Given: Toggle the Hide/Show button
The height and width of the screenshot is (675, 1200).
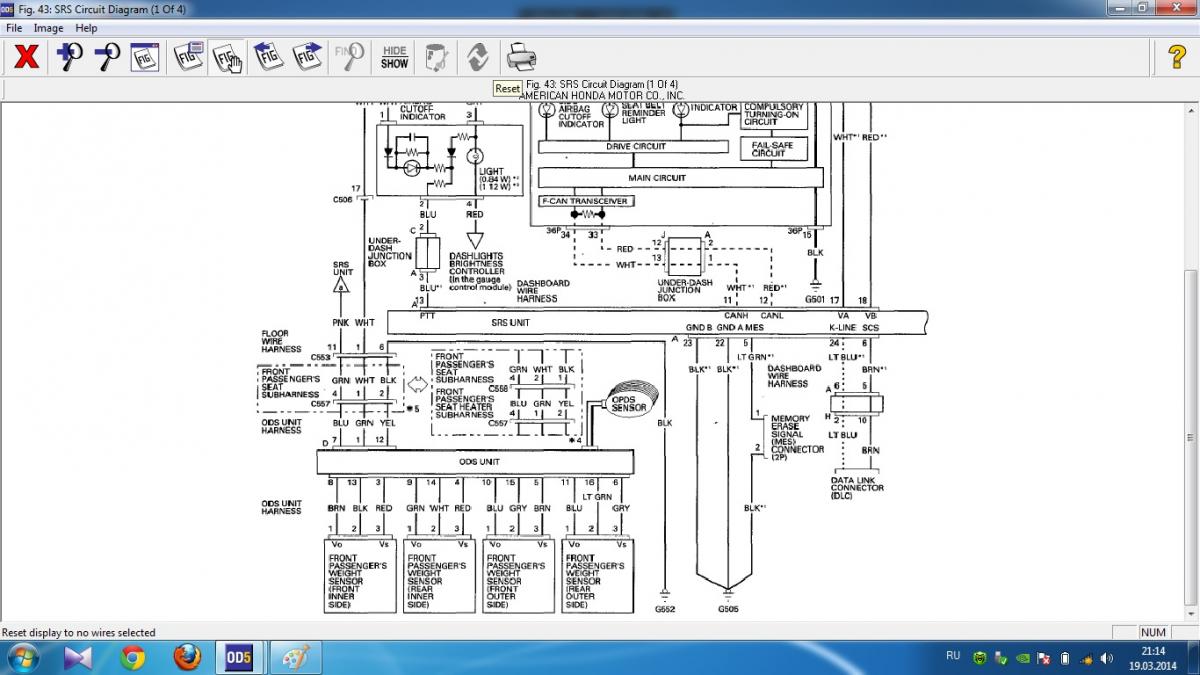Looking at the screenshot, I should 394,57.
